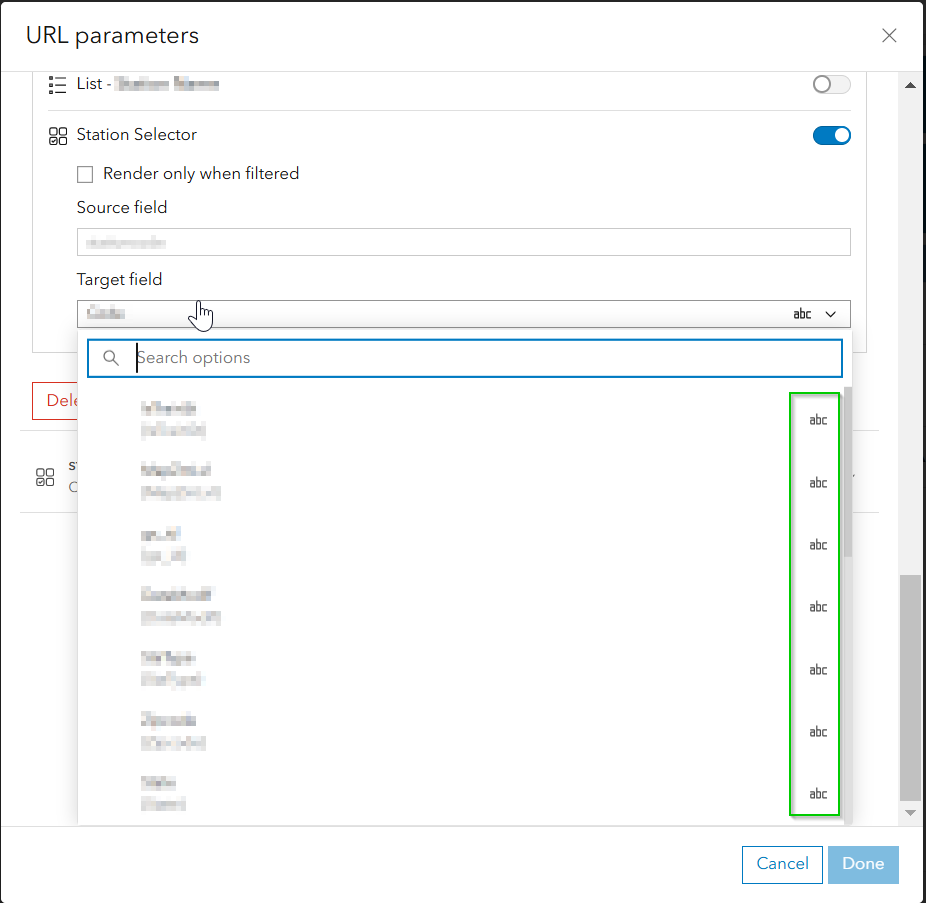Click the List widget icon
926x903 pixels.
click(x=57, y=84)
